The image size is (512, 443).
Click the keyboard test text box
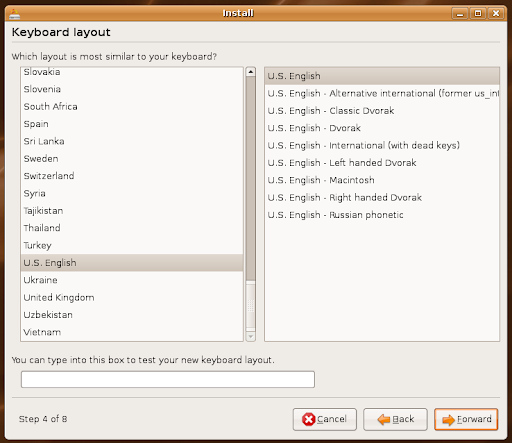[x=168, y=379]
